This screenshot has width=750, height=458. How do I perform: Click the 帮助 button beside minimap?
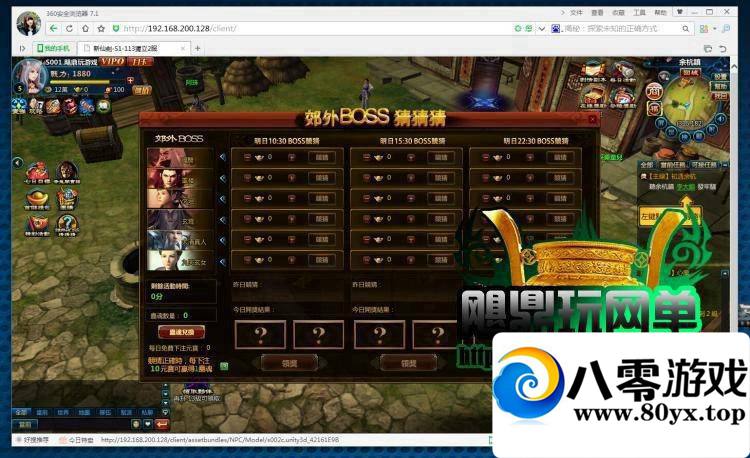pyautogui.click(x=720, y=86)
